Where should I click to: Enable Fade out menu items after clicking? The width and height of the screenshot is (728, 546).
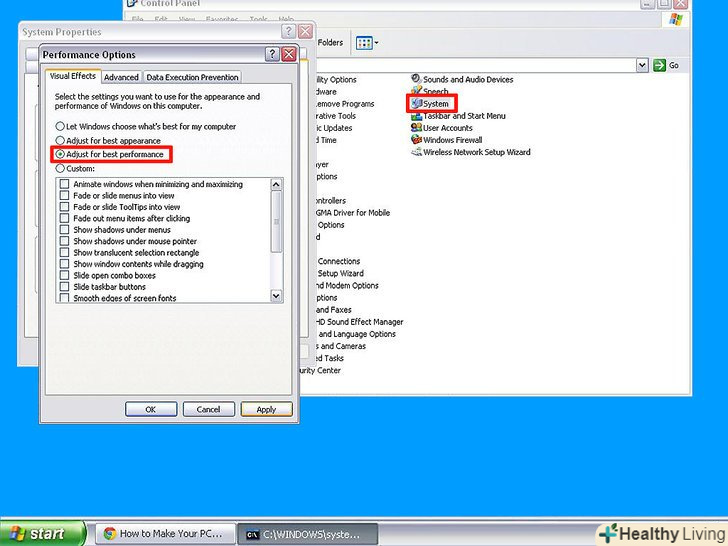pos(65,218)
